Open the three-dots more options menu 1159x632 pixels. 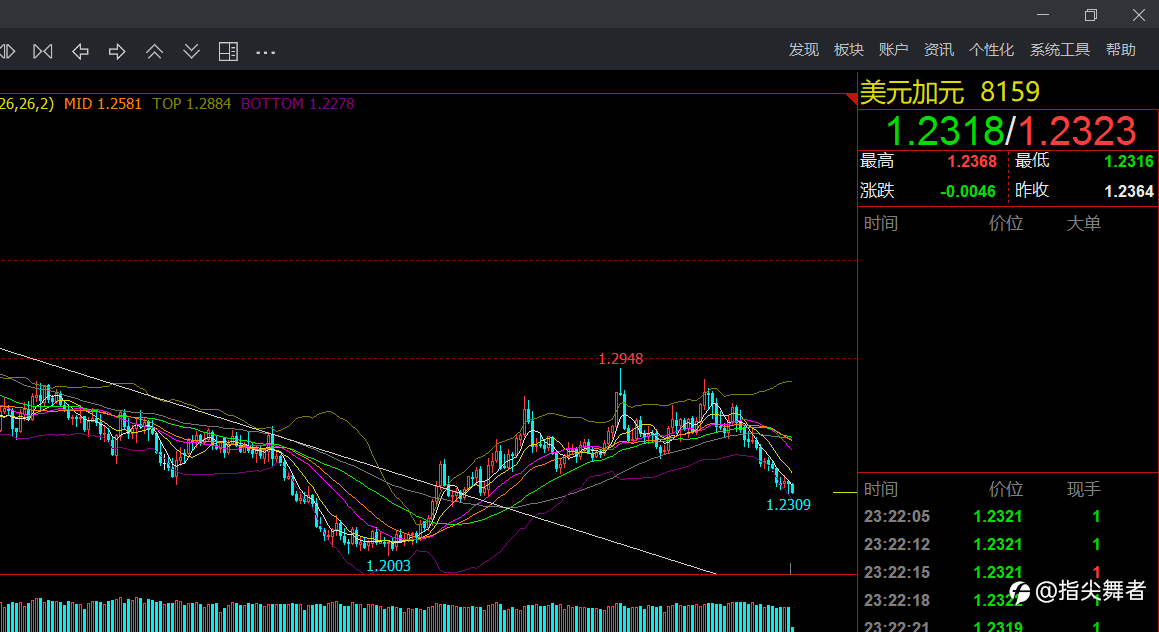[265, 52]
